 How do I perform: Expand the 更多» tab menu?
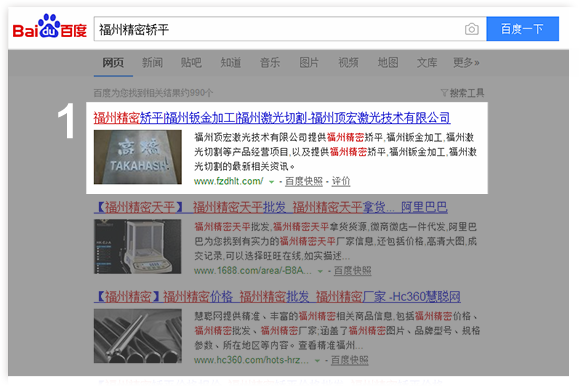[466, 62]
